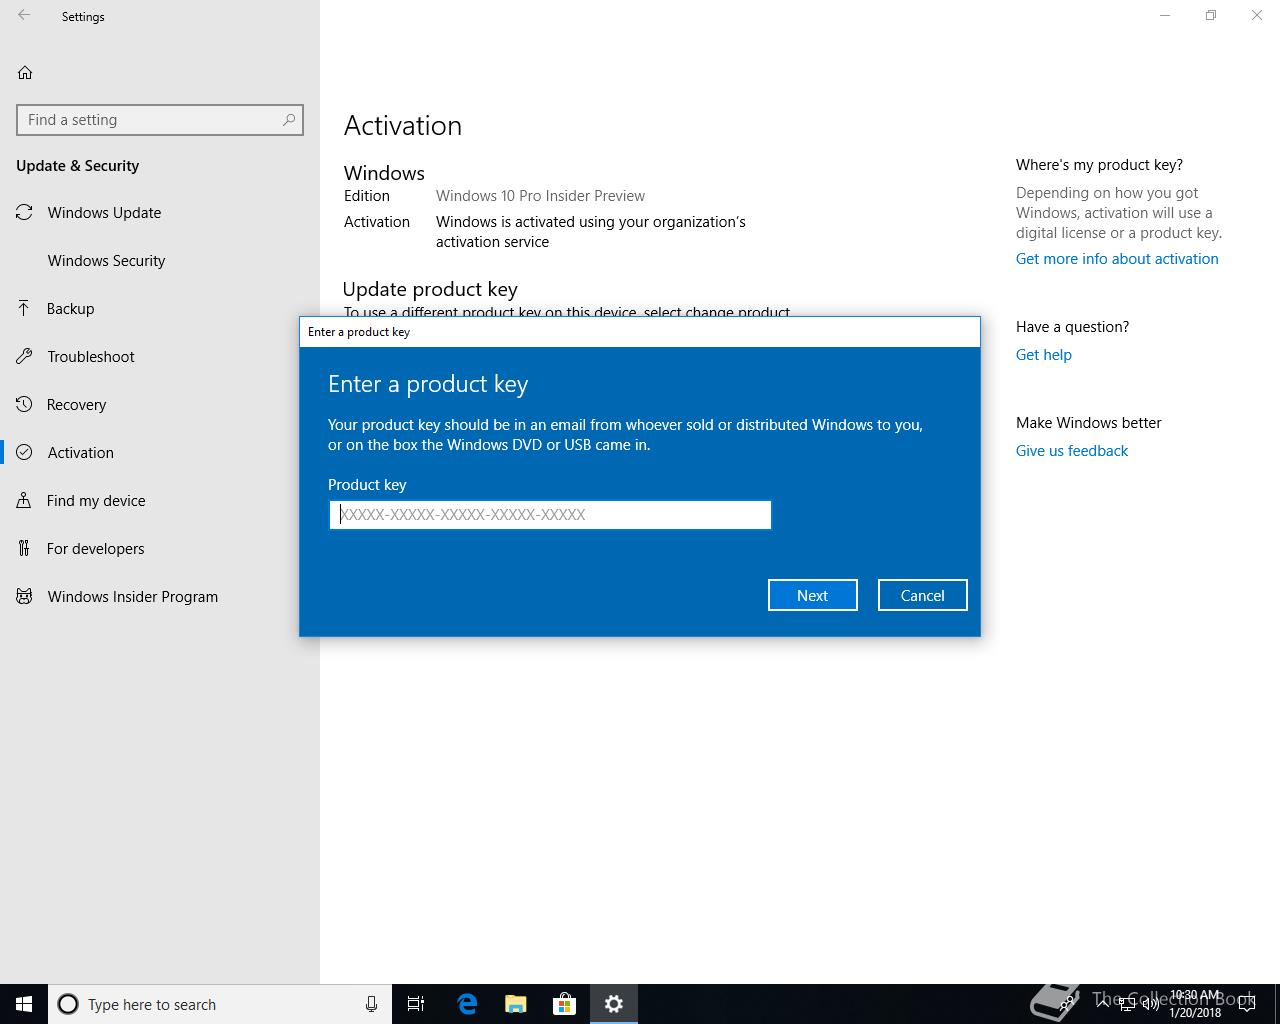Launch Microsoft Edge from the taskbar
Image resolution: width=1280 pixels, height=1024 pixels.
tap(467, 1004)
